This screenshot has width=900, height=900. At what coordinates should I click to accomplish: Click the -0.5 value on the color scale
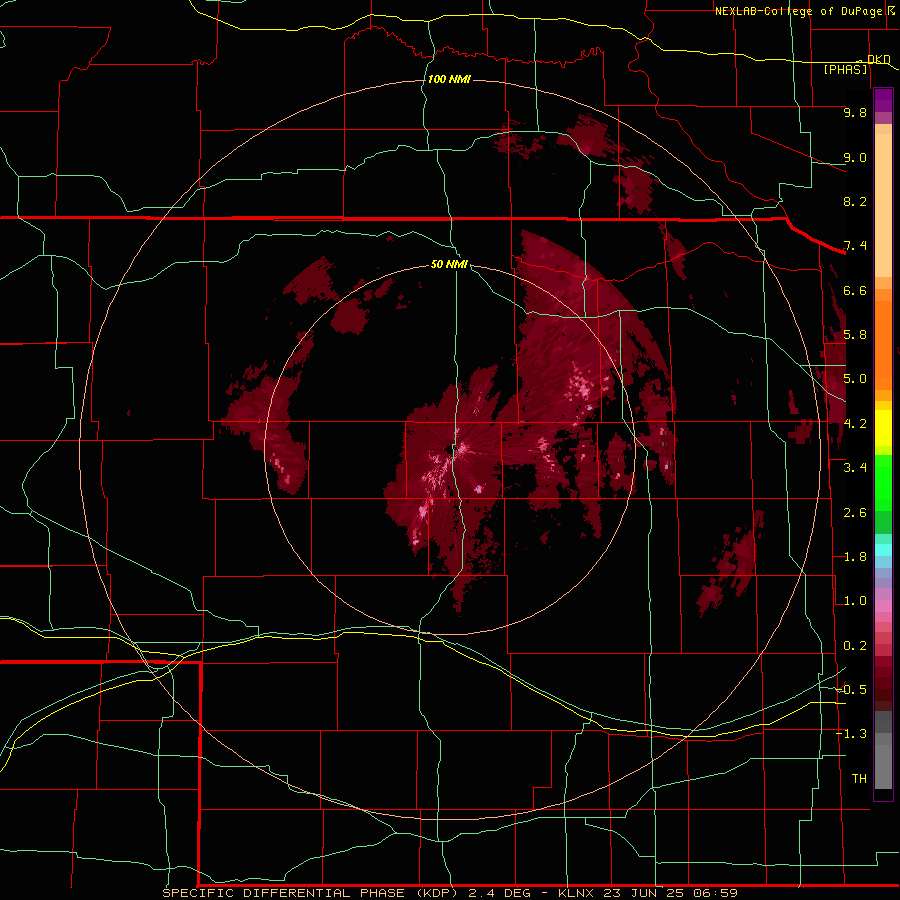pos(851,690)
